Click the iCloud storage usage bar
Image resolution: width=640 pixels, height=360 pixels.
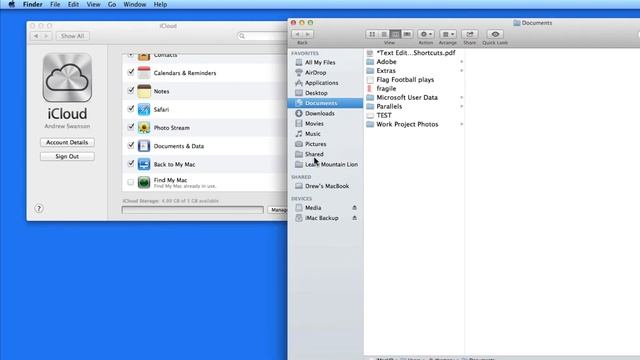tap(193, 210)
